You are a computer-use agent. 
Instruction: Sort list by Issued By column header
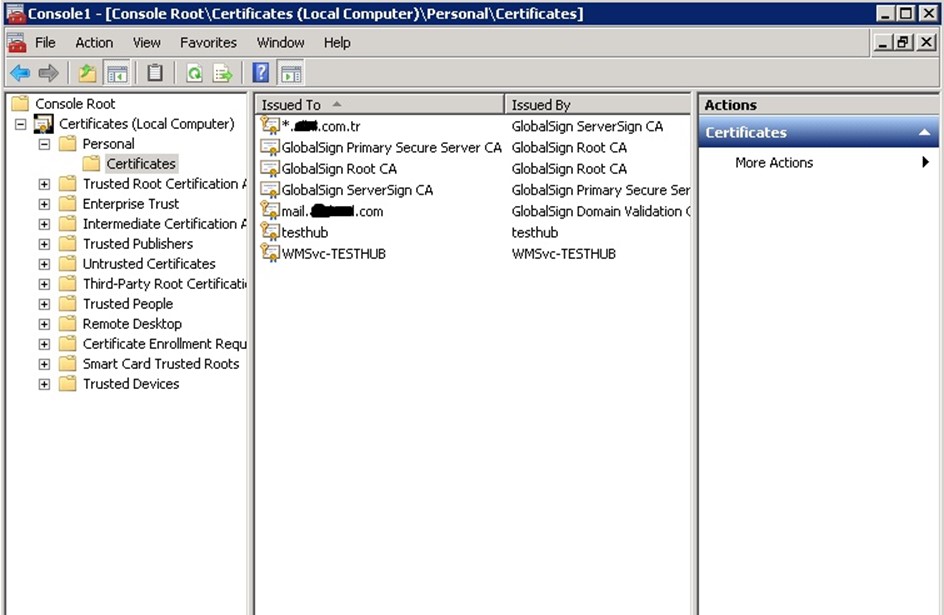click(596, 105)
